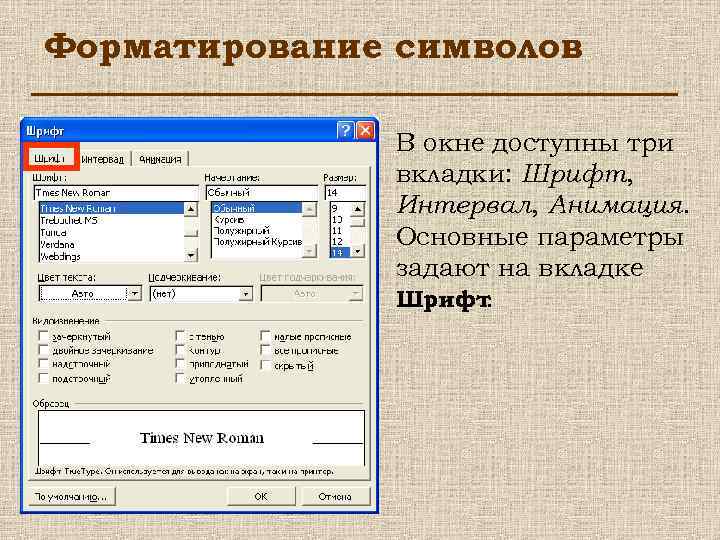
Task: Enable the зачеркнутый checkbox
Action: tap(43, 337)
